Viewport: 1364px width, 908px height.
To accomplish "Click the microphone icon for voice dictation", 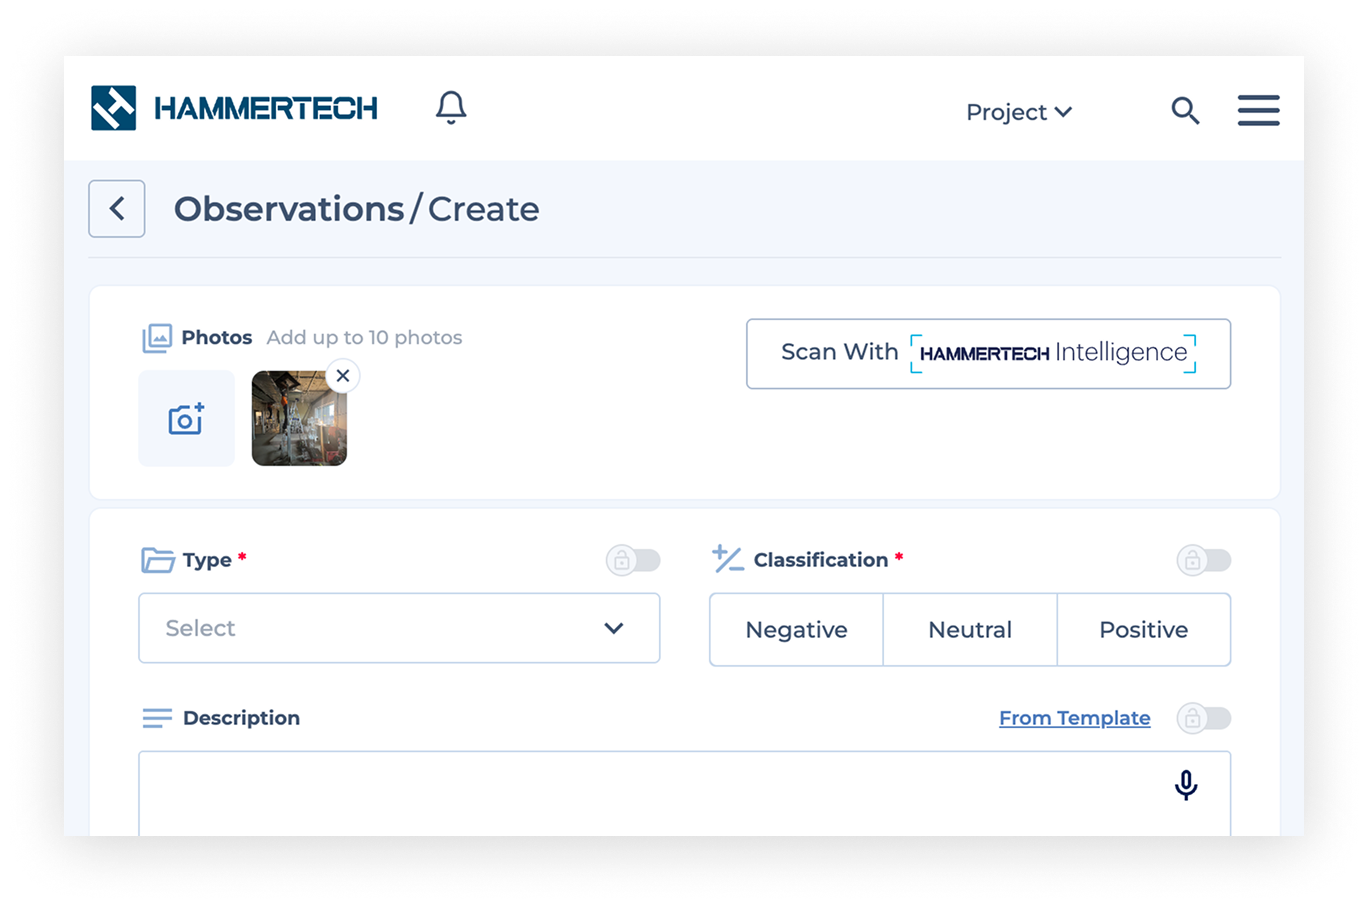I will (1187, 785).
